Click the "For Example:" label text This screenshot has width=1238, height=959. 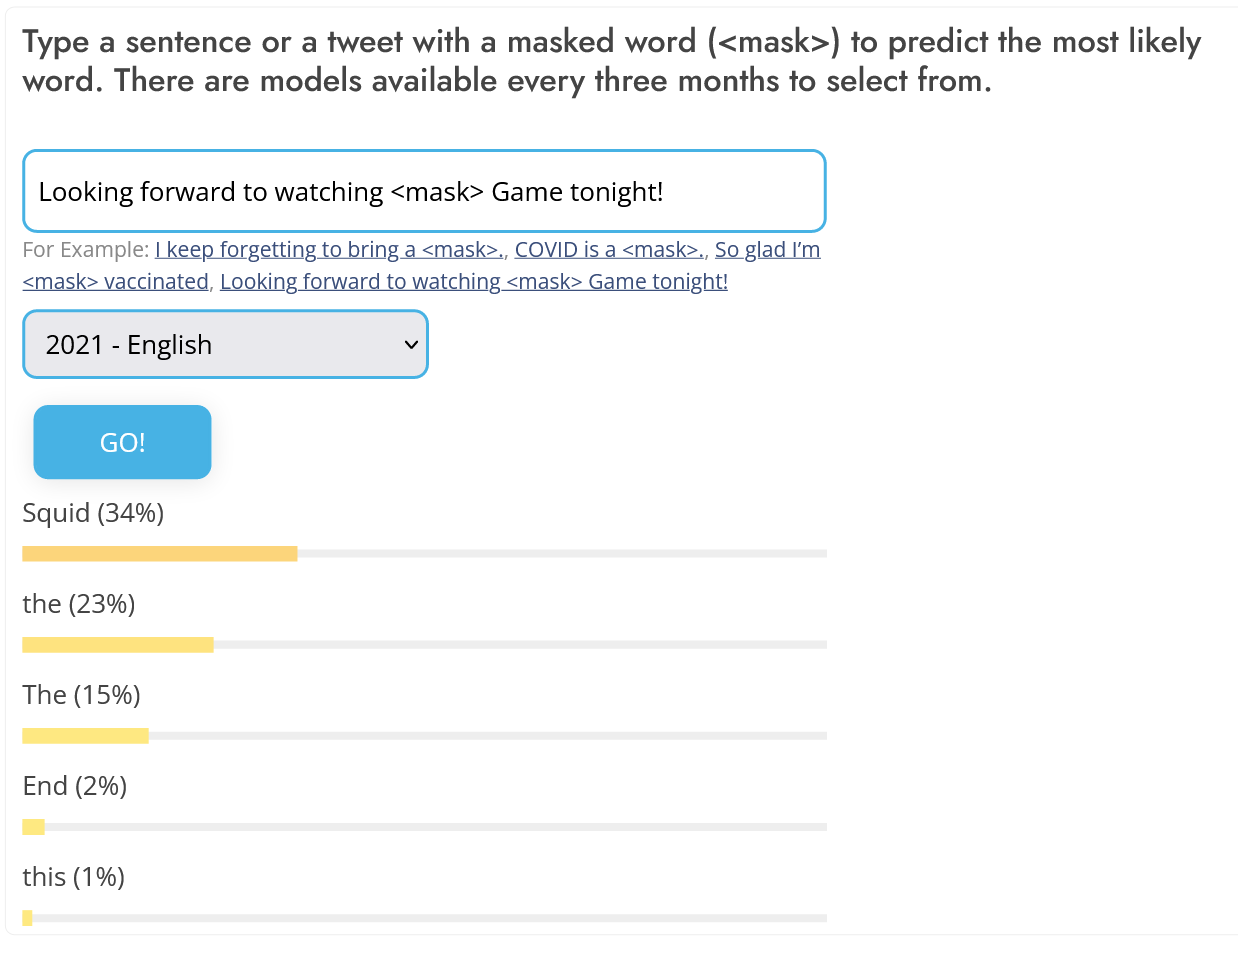(x=85, y=250)
